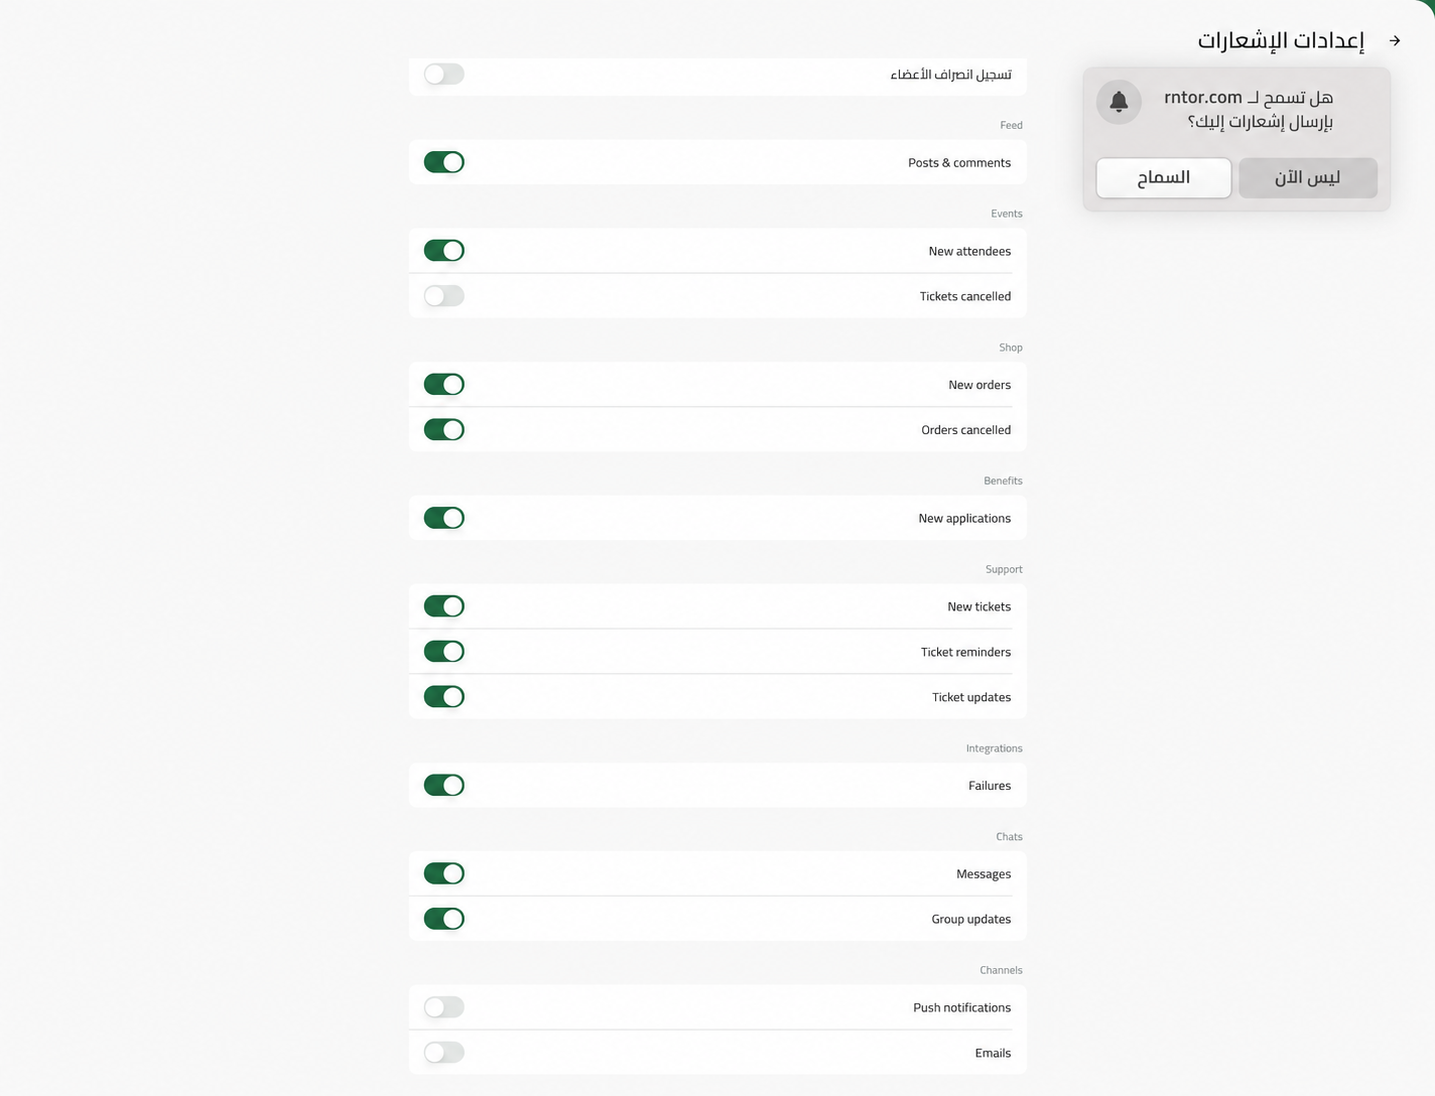1435x1096 pixels.
Task: Disable the Posts & comments toggle
Action: (444, 162)
